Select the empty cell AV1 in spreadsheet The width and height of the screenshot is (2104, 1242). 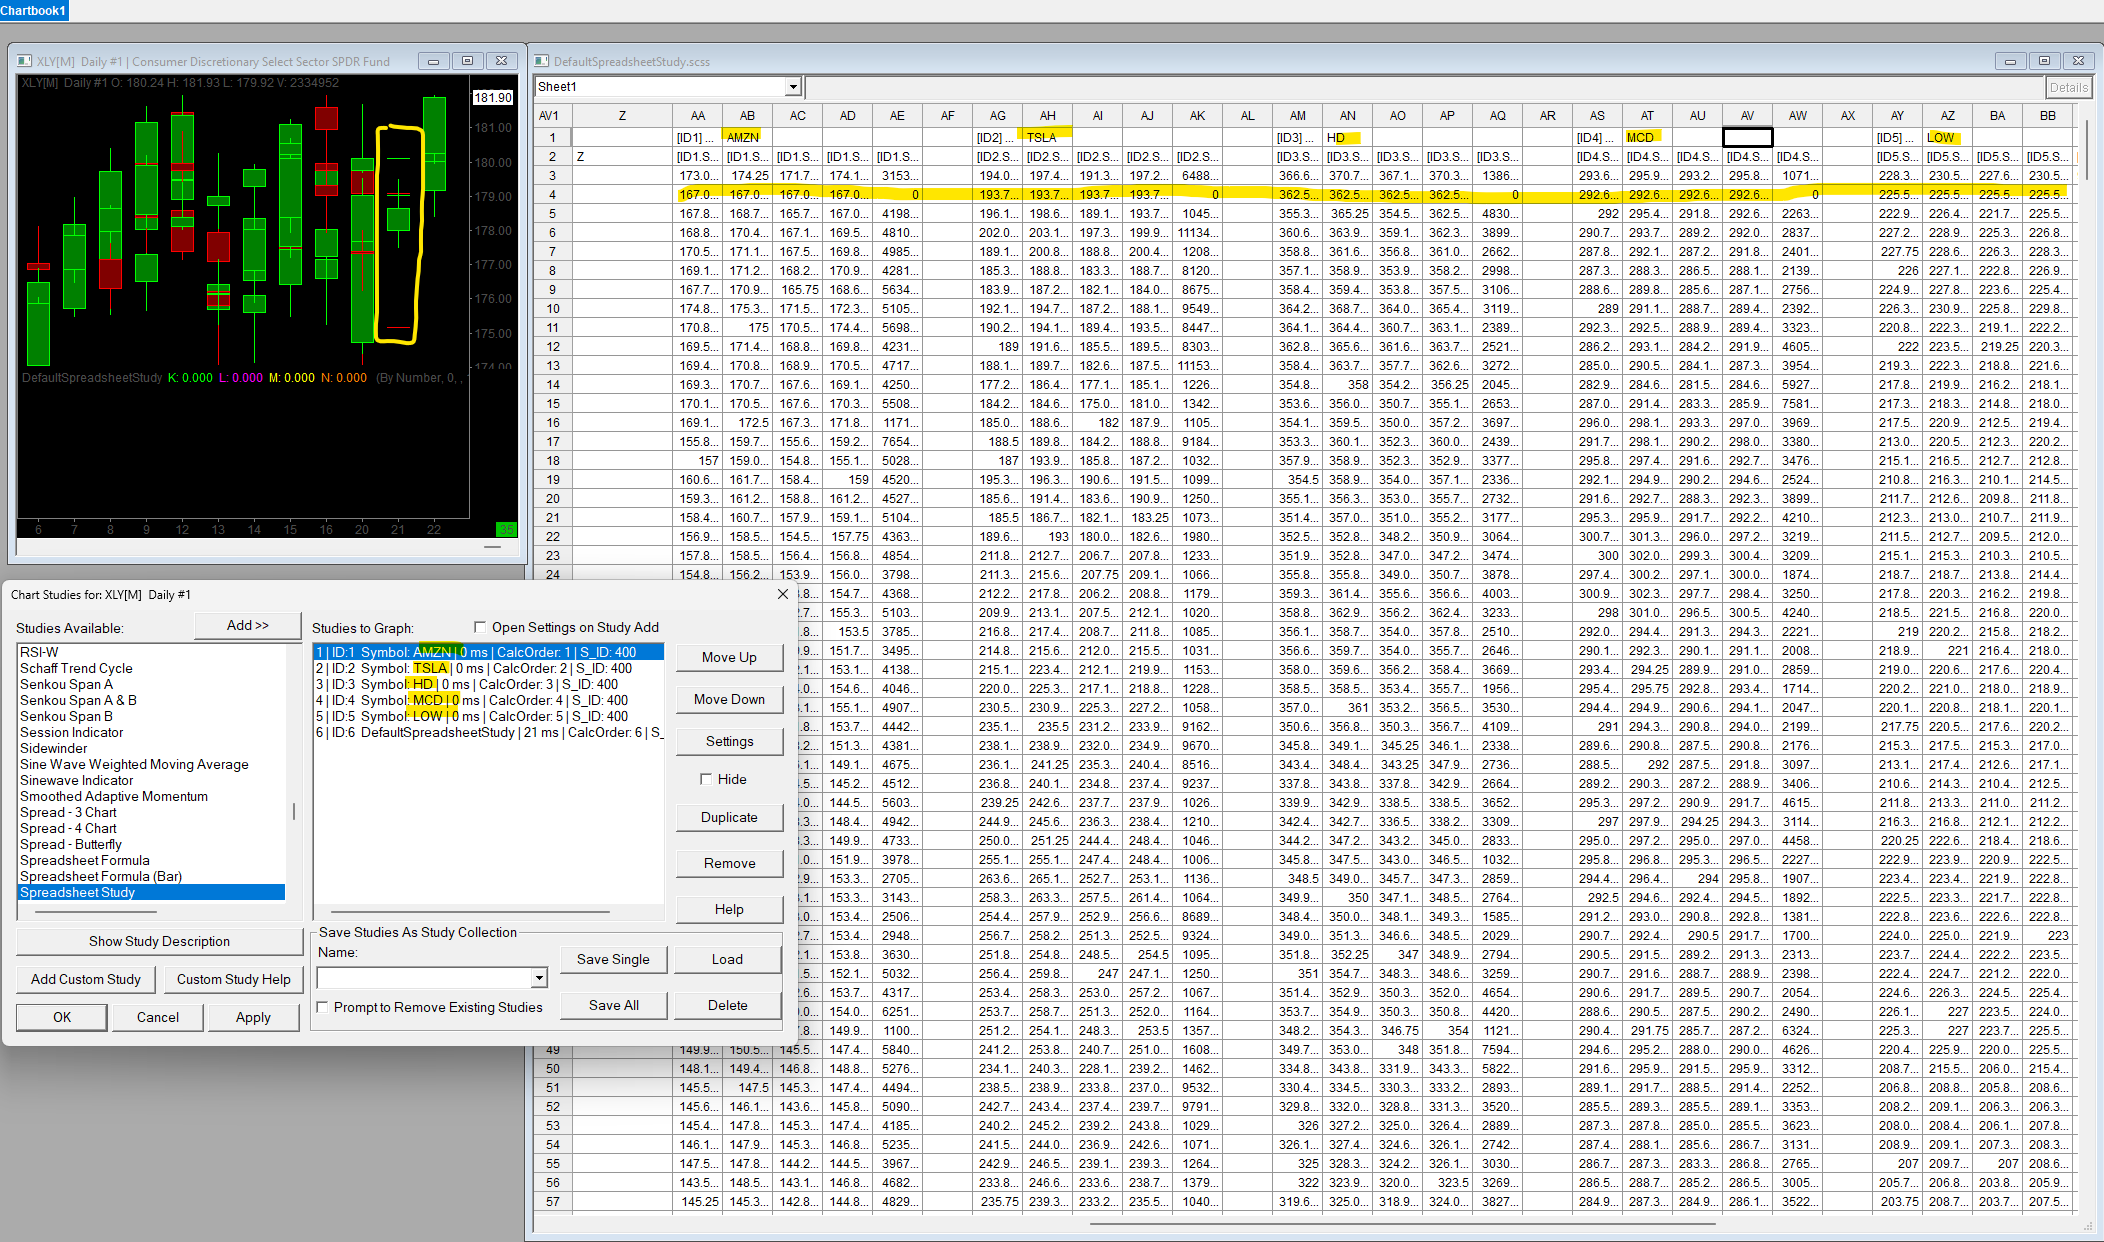tap(1747, 137)
